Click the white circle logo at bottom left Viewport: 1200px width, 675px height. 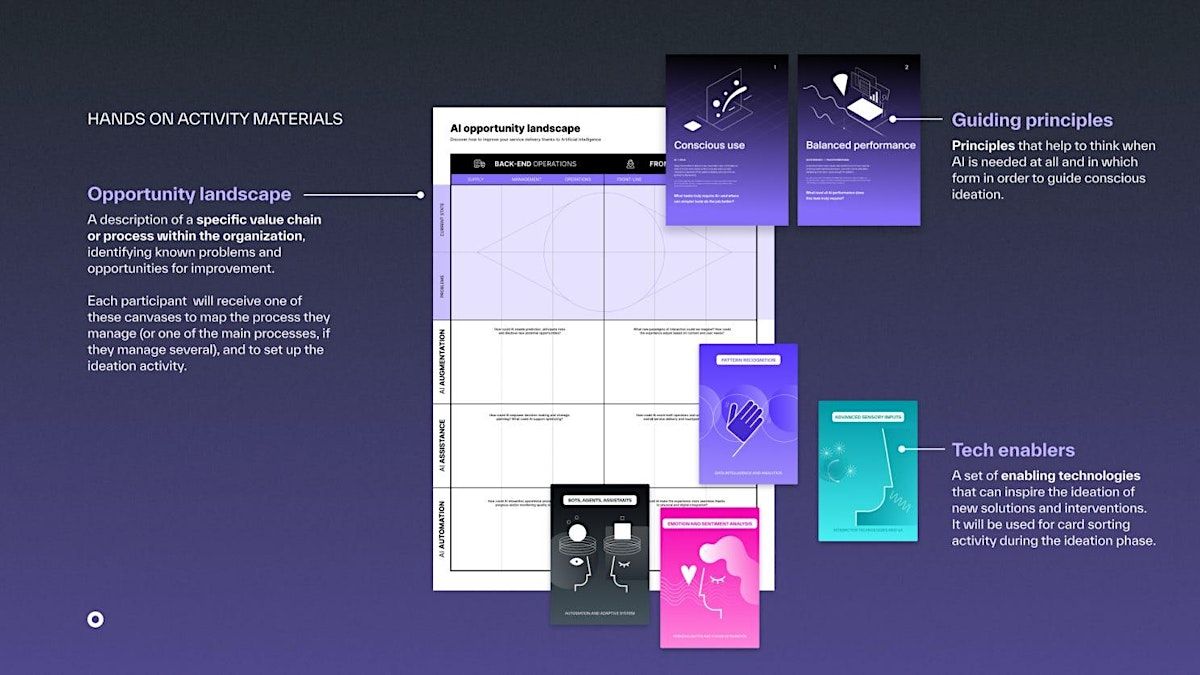95,619
